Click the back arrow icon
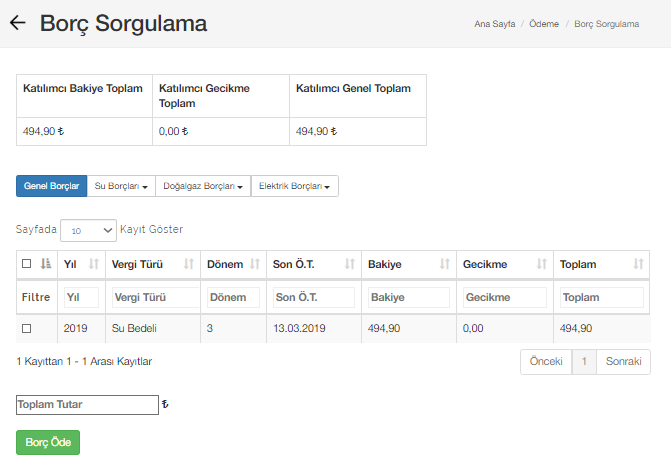 [17, 24]
